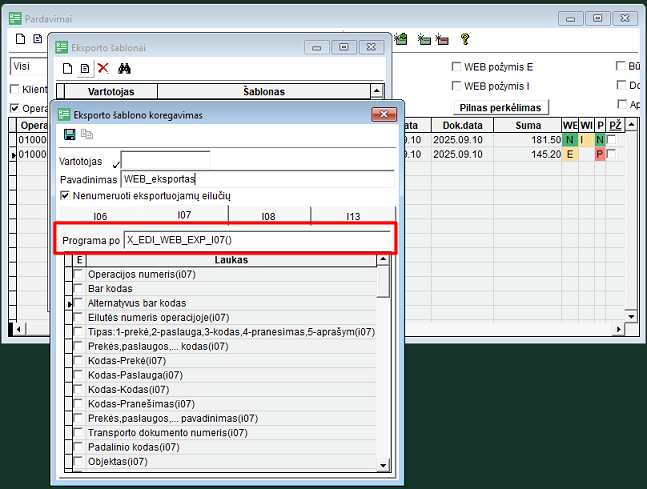
Task: Click the 181.50 Suma cell
Action: tap(528, 139)
